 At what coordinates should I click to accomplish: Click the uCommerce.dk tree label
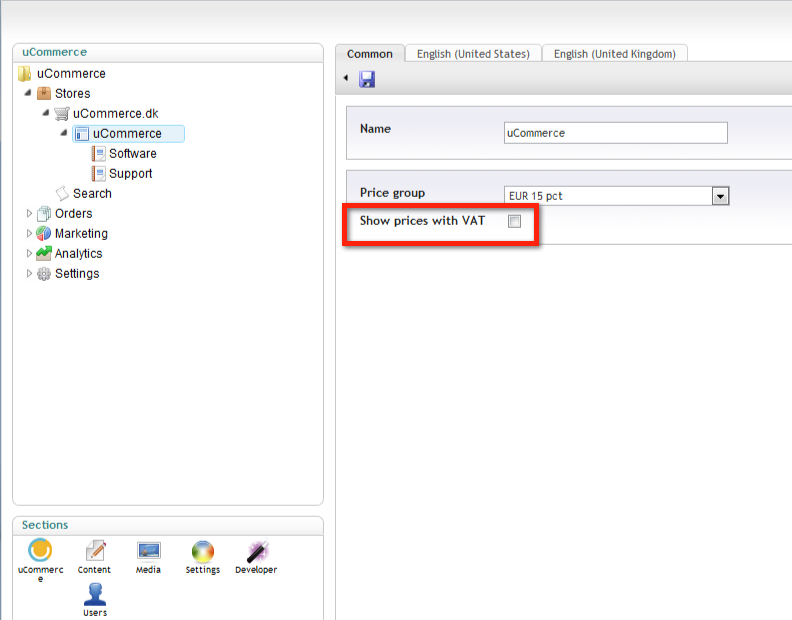click(116, 114)
